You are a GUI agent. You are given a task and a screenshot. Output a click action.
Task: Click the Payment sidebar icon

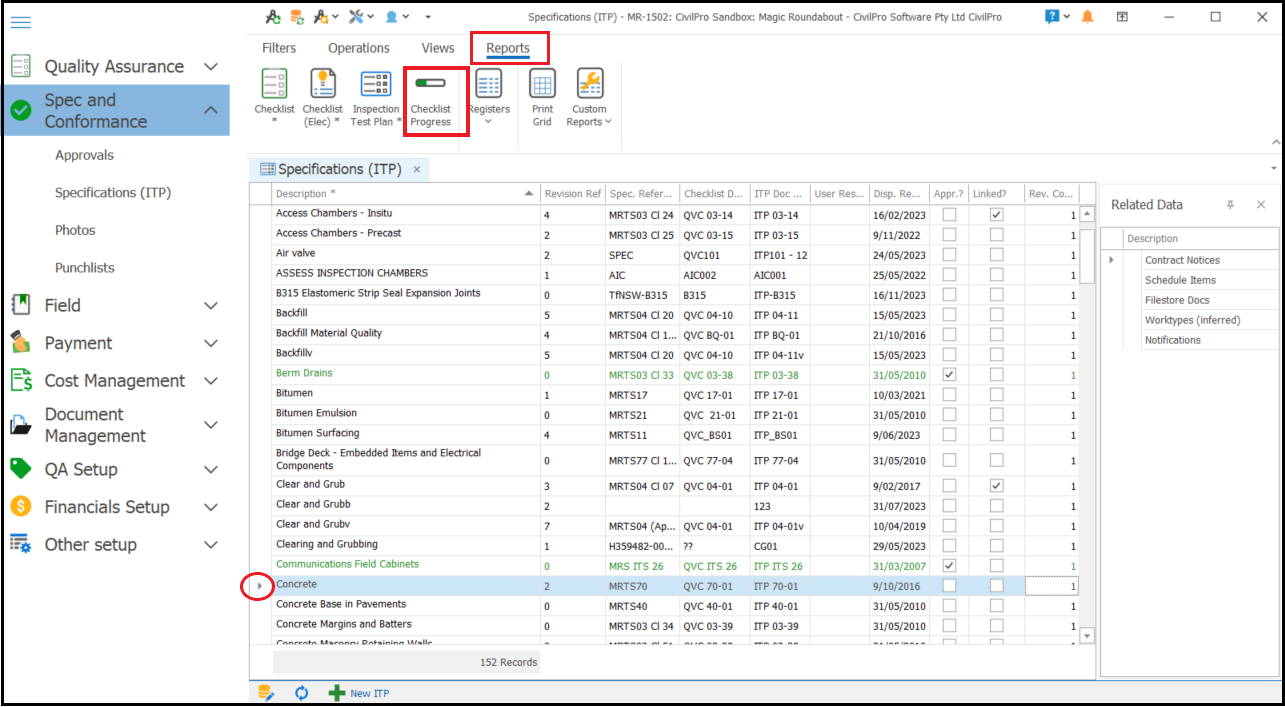pos(21,343)
